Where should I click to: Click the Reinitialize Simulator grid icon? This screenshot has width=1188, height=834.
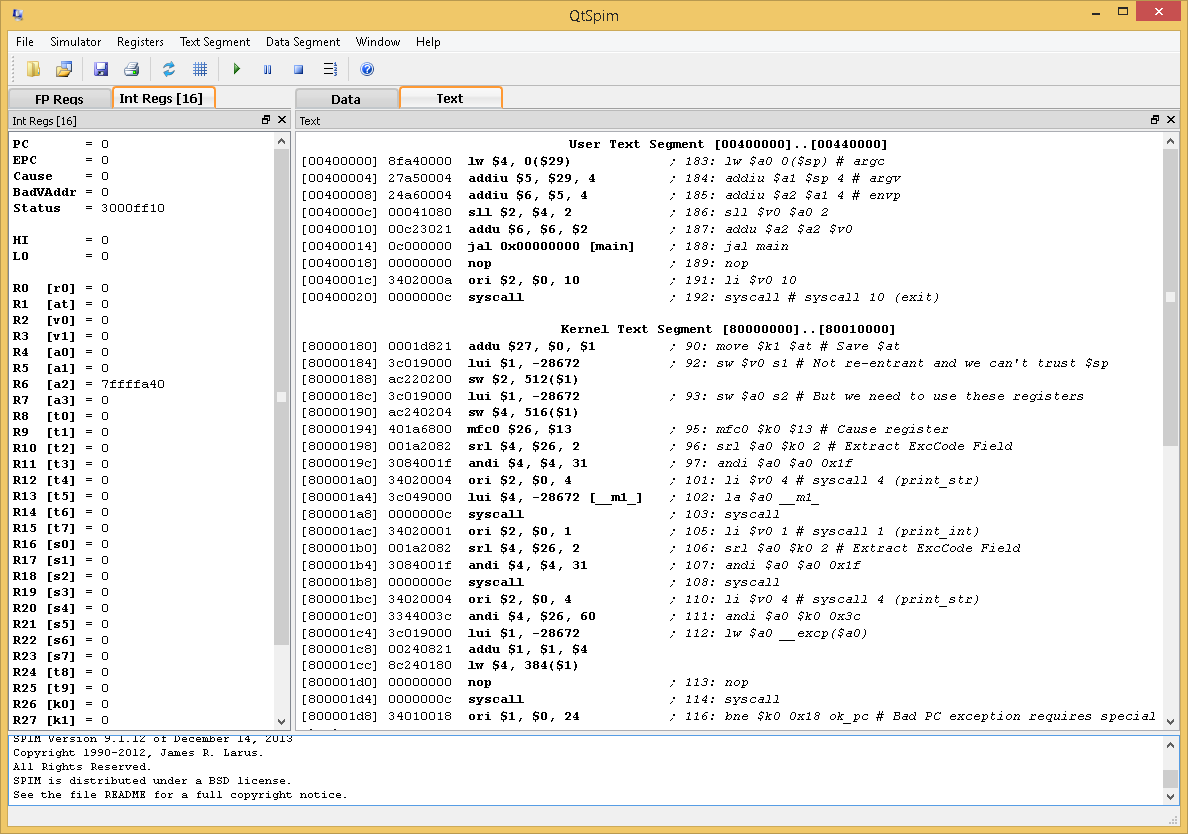pos(199,69)
